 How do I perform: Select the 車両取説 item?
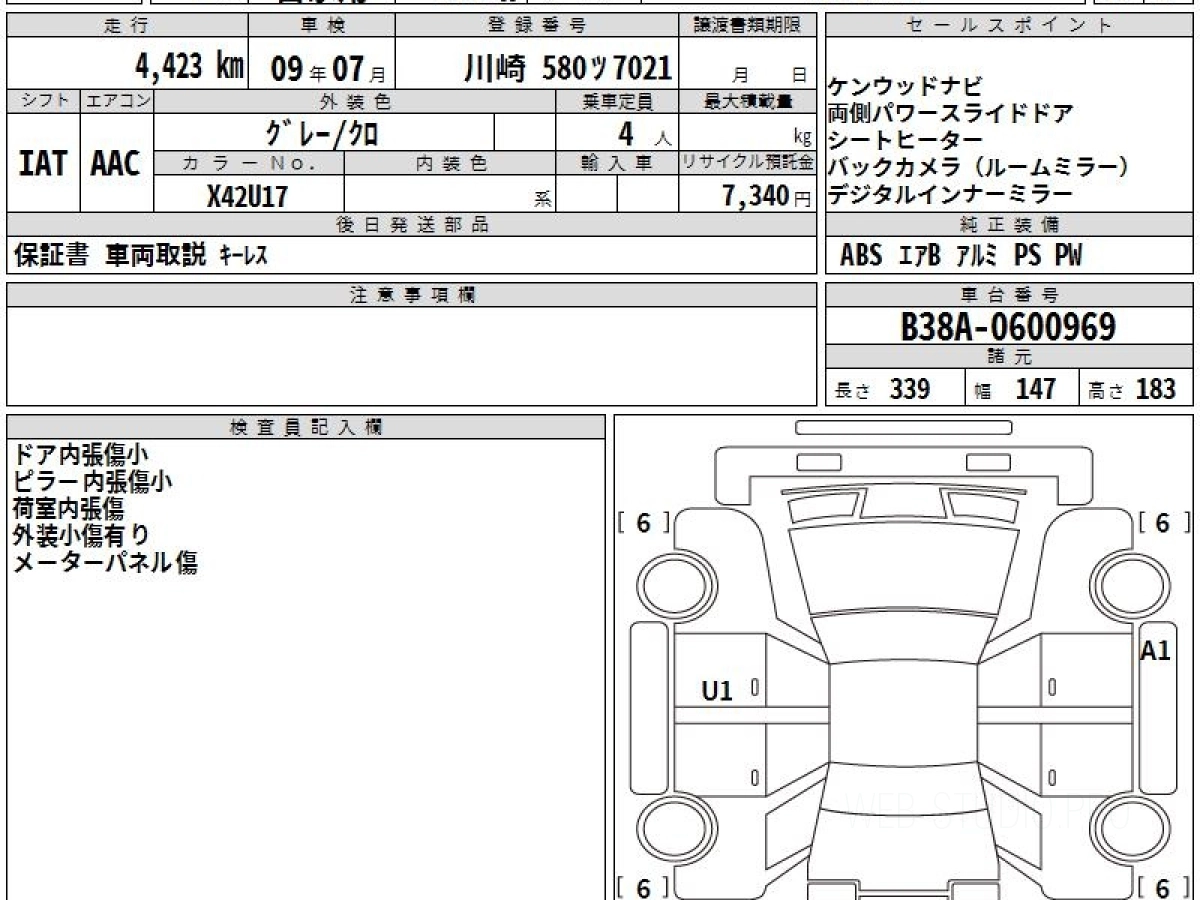pyautogui.click(x=156, y=256)
